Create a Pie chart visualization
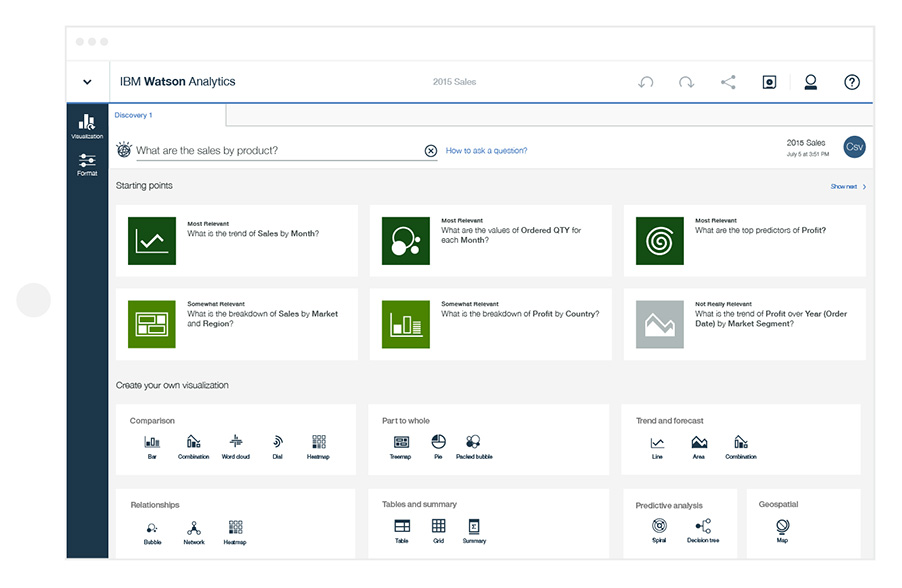Viewport: 902px width, 588px height. pos(438,446)
